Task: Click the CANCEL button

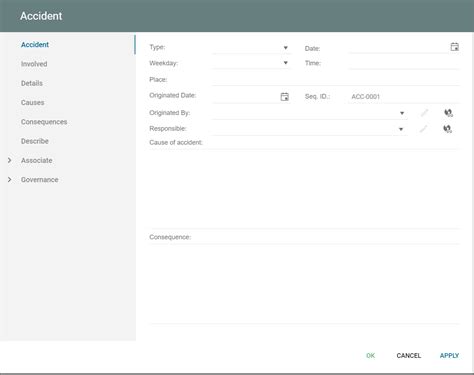Action: pyautogui.click(x=409, y=356)
